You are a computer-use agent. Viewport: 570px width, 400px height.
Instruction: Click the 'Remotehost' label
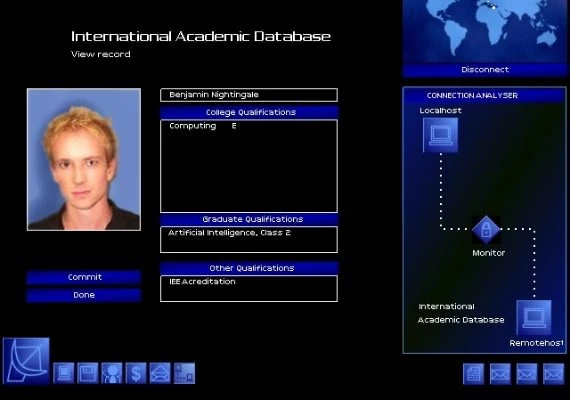pyautogui.click(x=537, y=343)
